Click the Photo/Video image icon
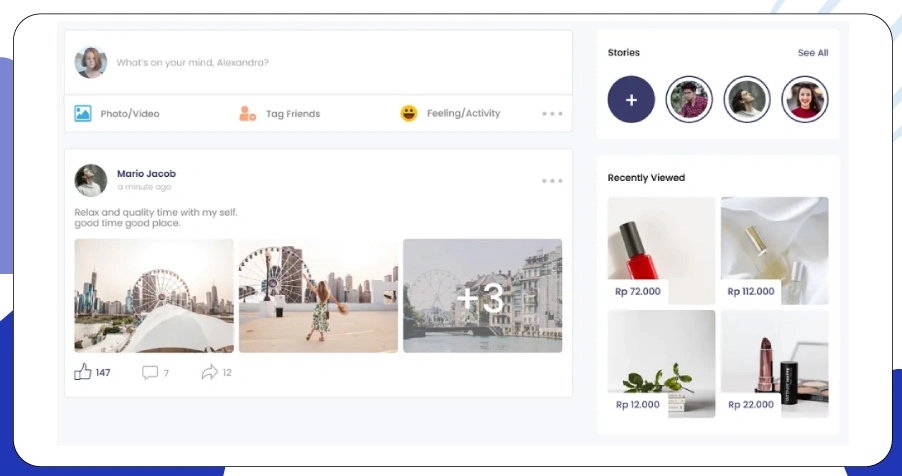The image size is (902, 476). coord(83,114)
